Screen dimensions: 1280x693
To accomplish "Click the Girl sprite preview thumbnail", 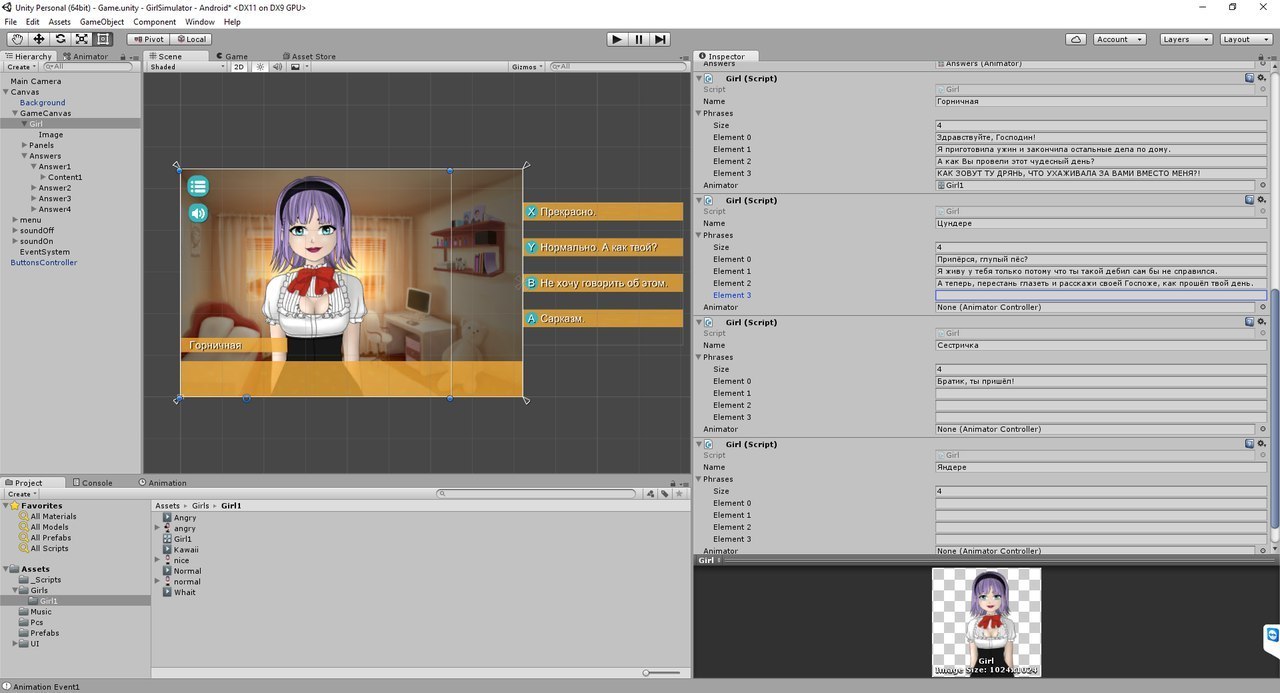I will pos(986,622).
